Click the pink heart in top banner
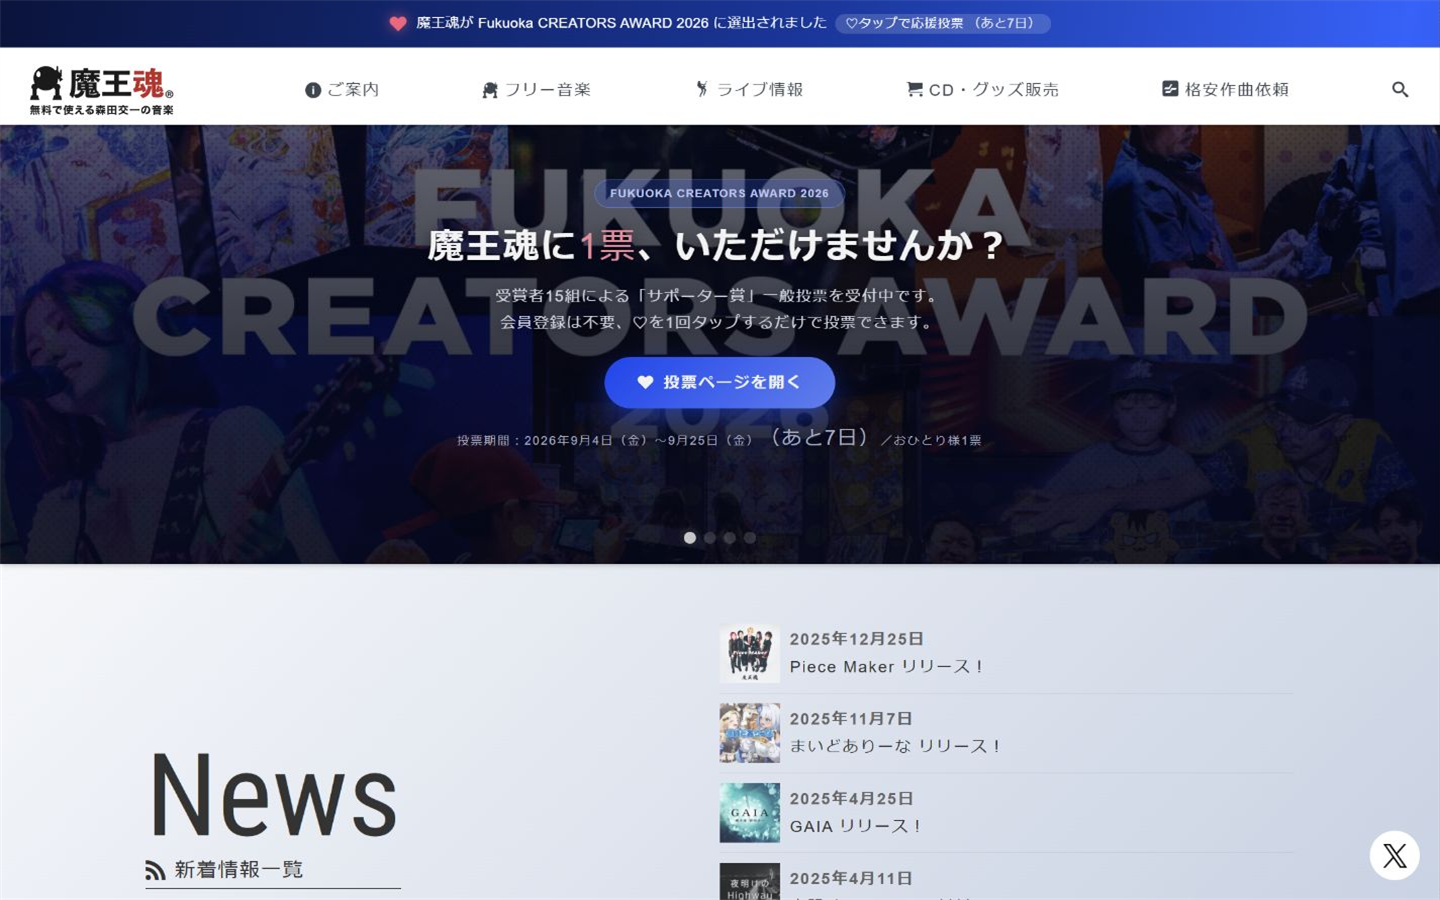Viewport: 1440px width, 900px height. click(x=398, y=23)
